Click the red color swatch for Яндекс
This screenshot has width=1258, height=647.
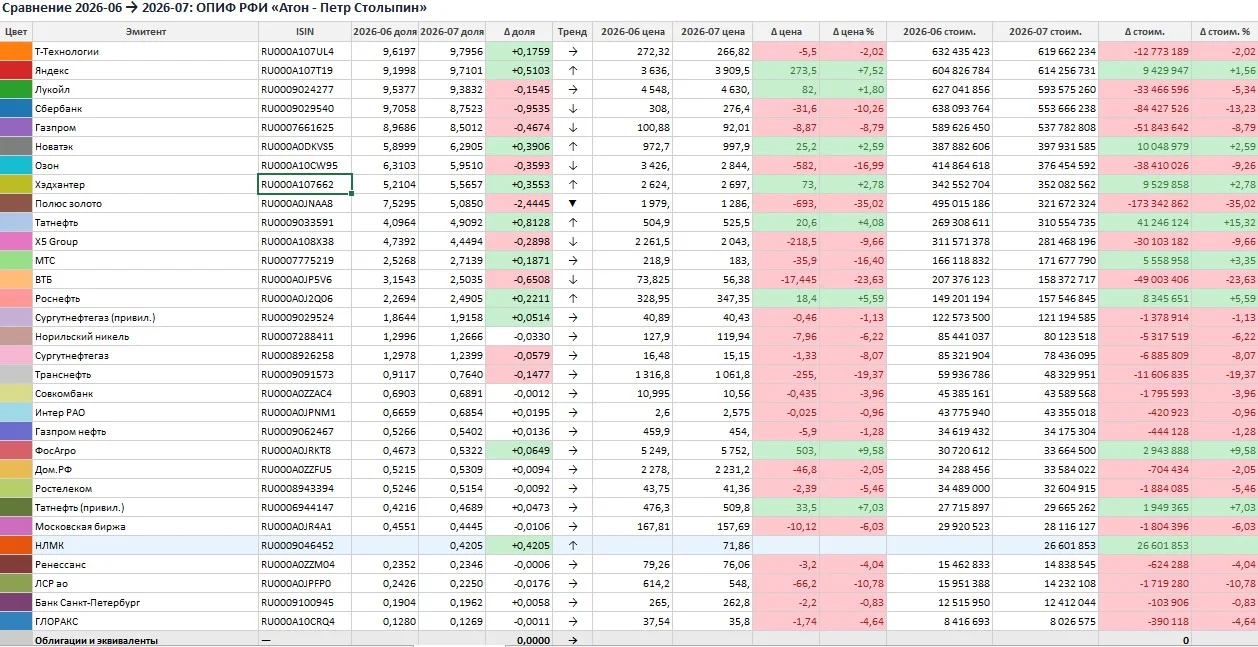[16, 70]
